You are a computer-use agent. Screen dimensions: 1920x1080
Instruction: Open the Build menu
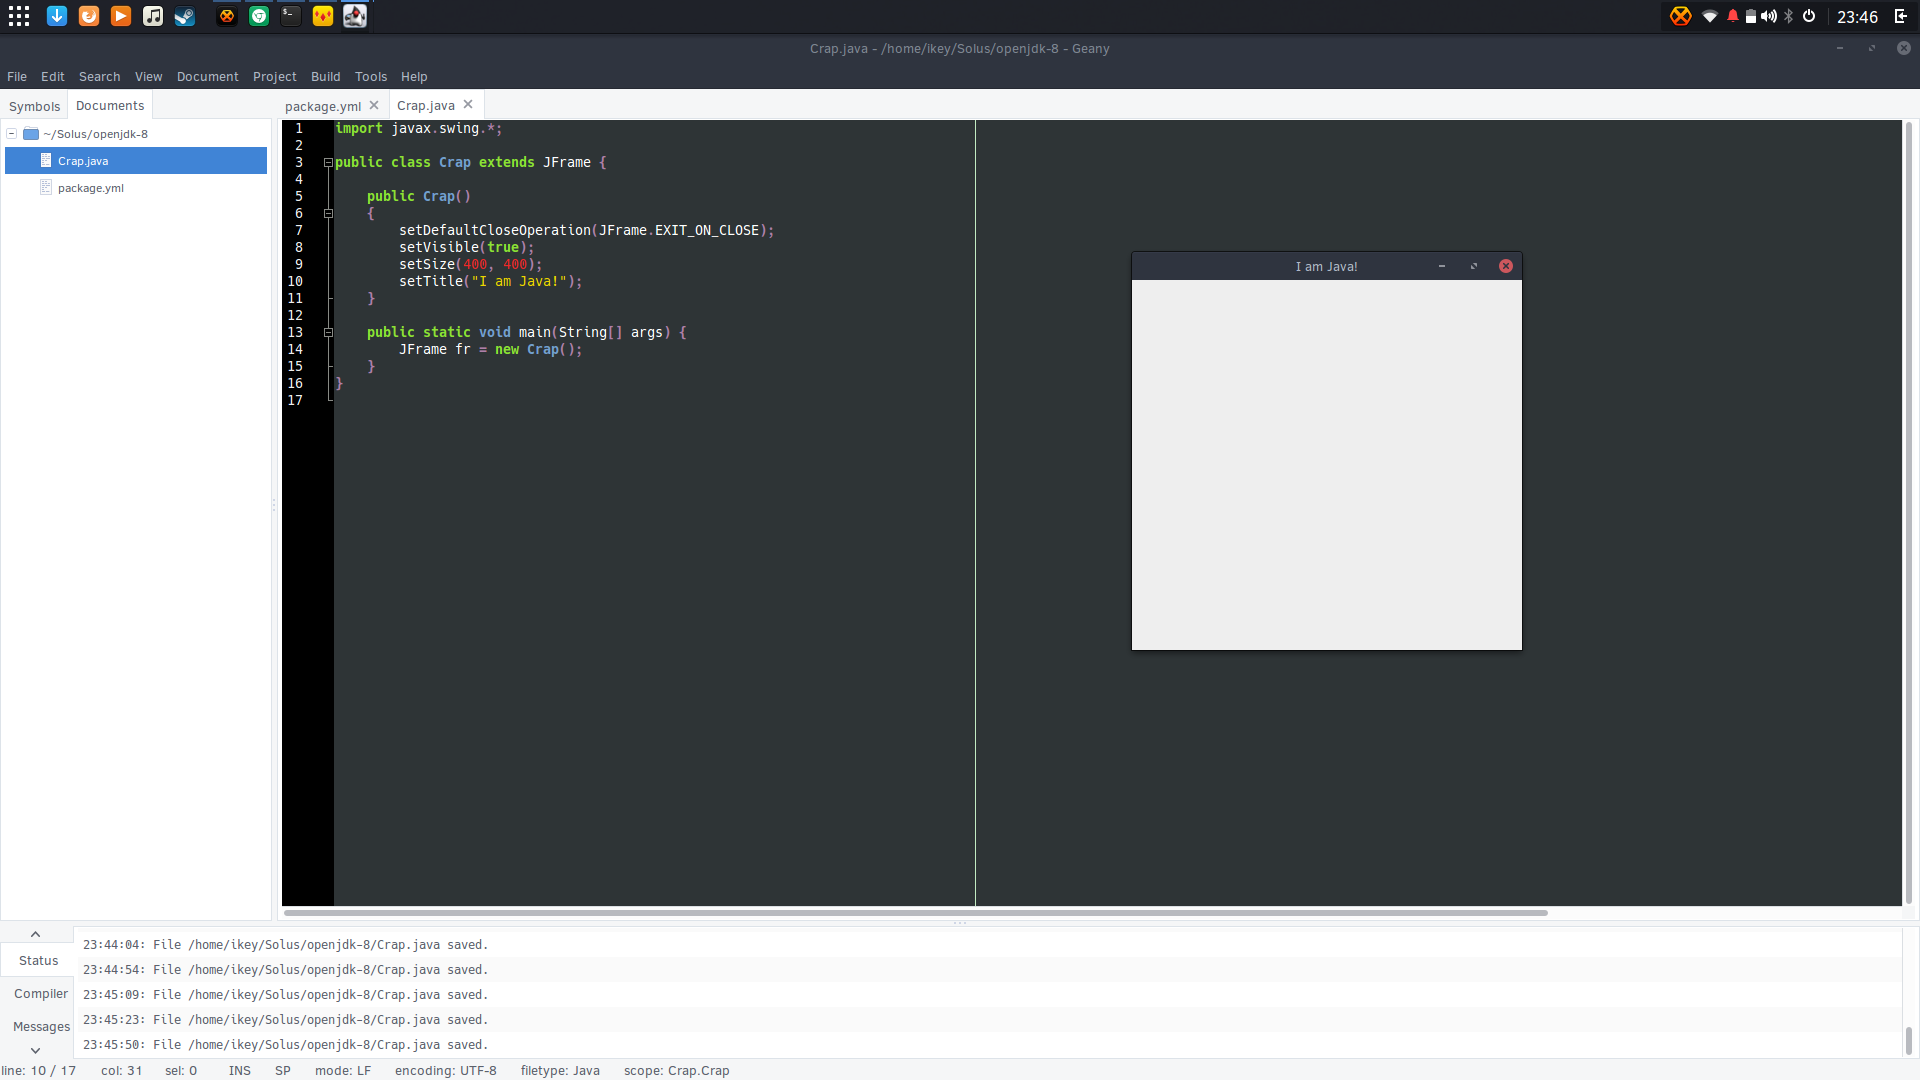326,77
